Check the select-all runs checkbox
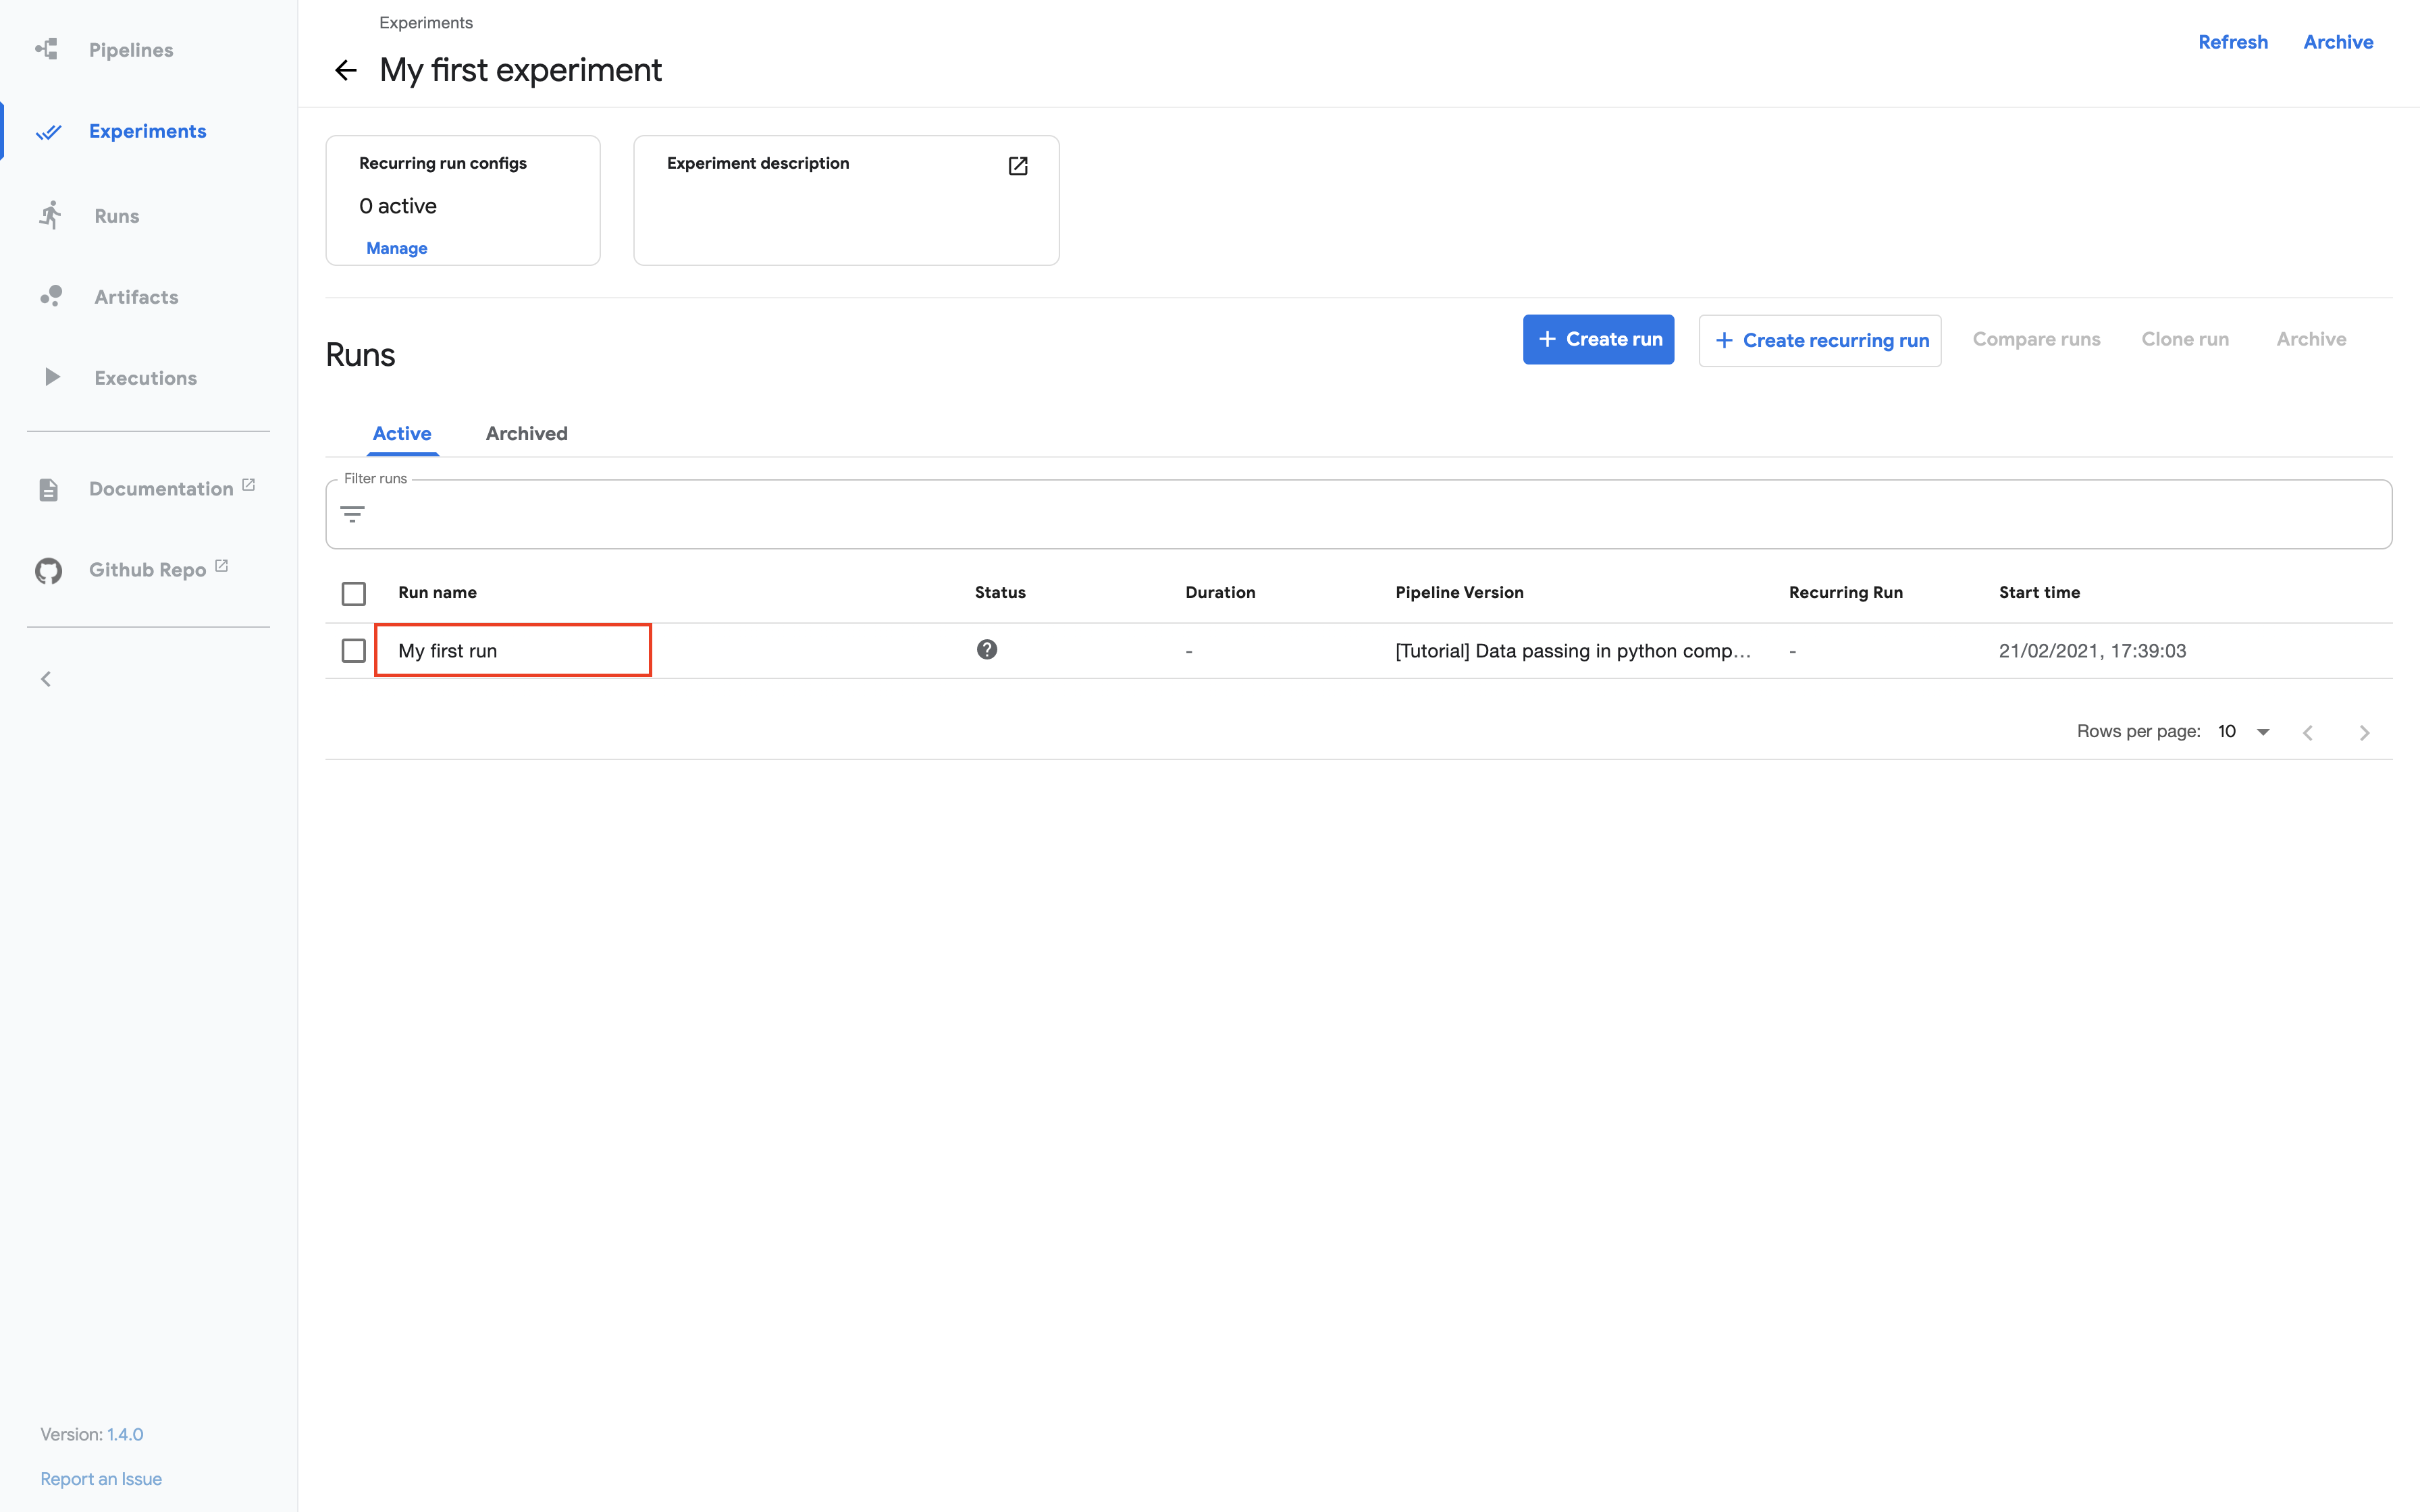This screenshot has width=2420, height=1512. tap(353, 593)
